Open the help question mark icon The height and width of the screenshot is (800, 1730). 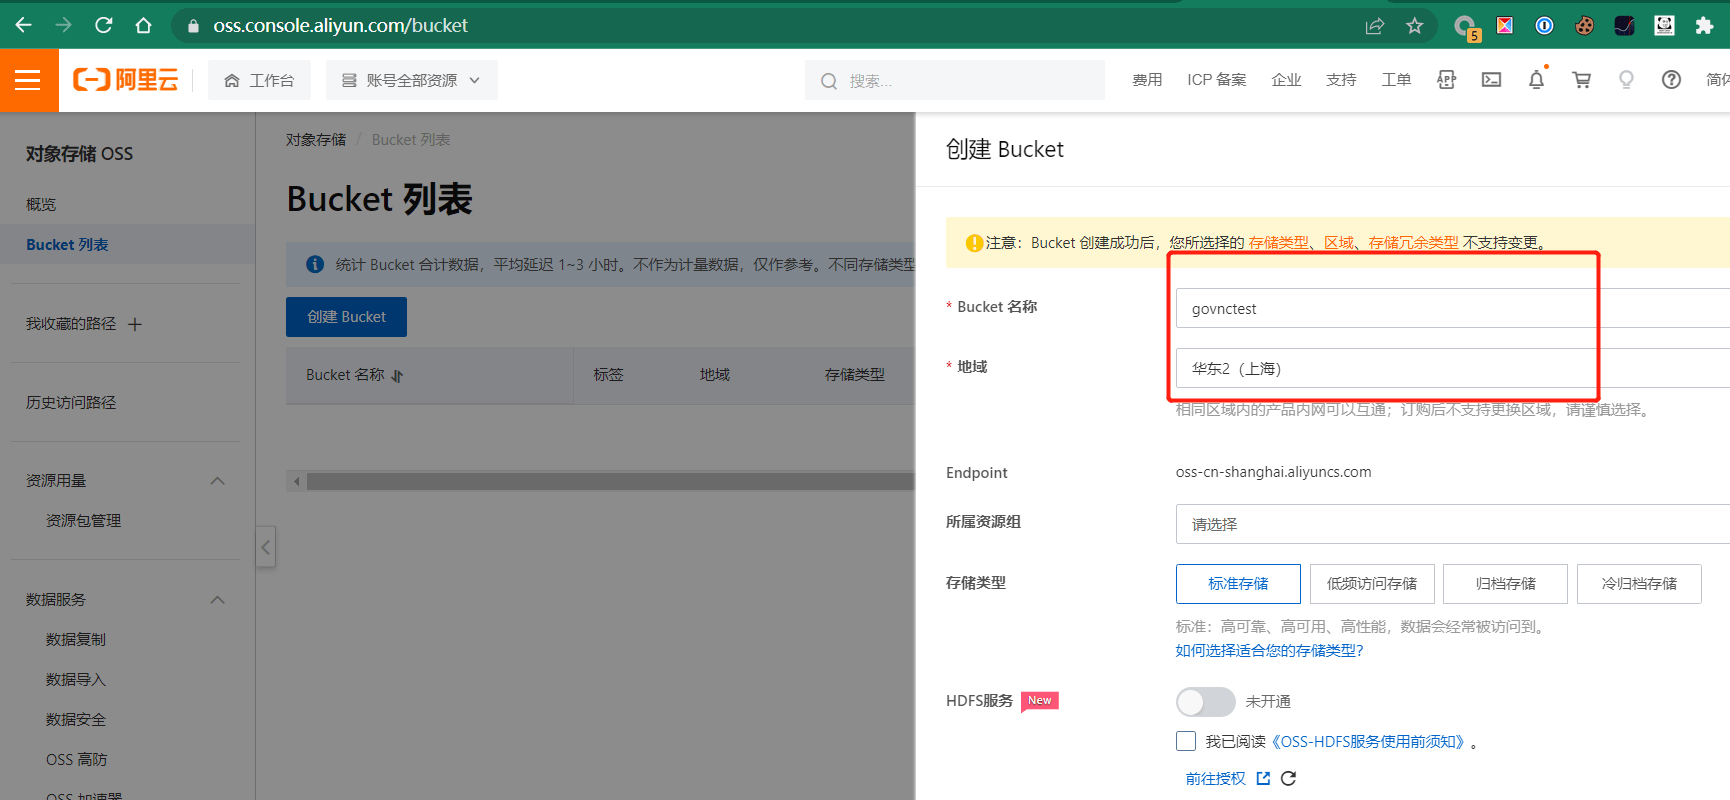[x=1671, y=80]
